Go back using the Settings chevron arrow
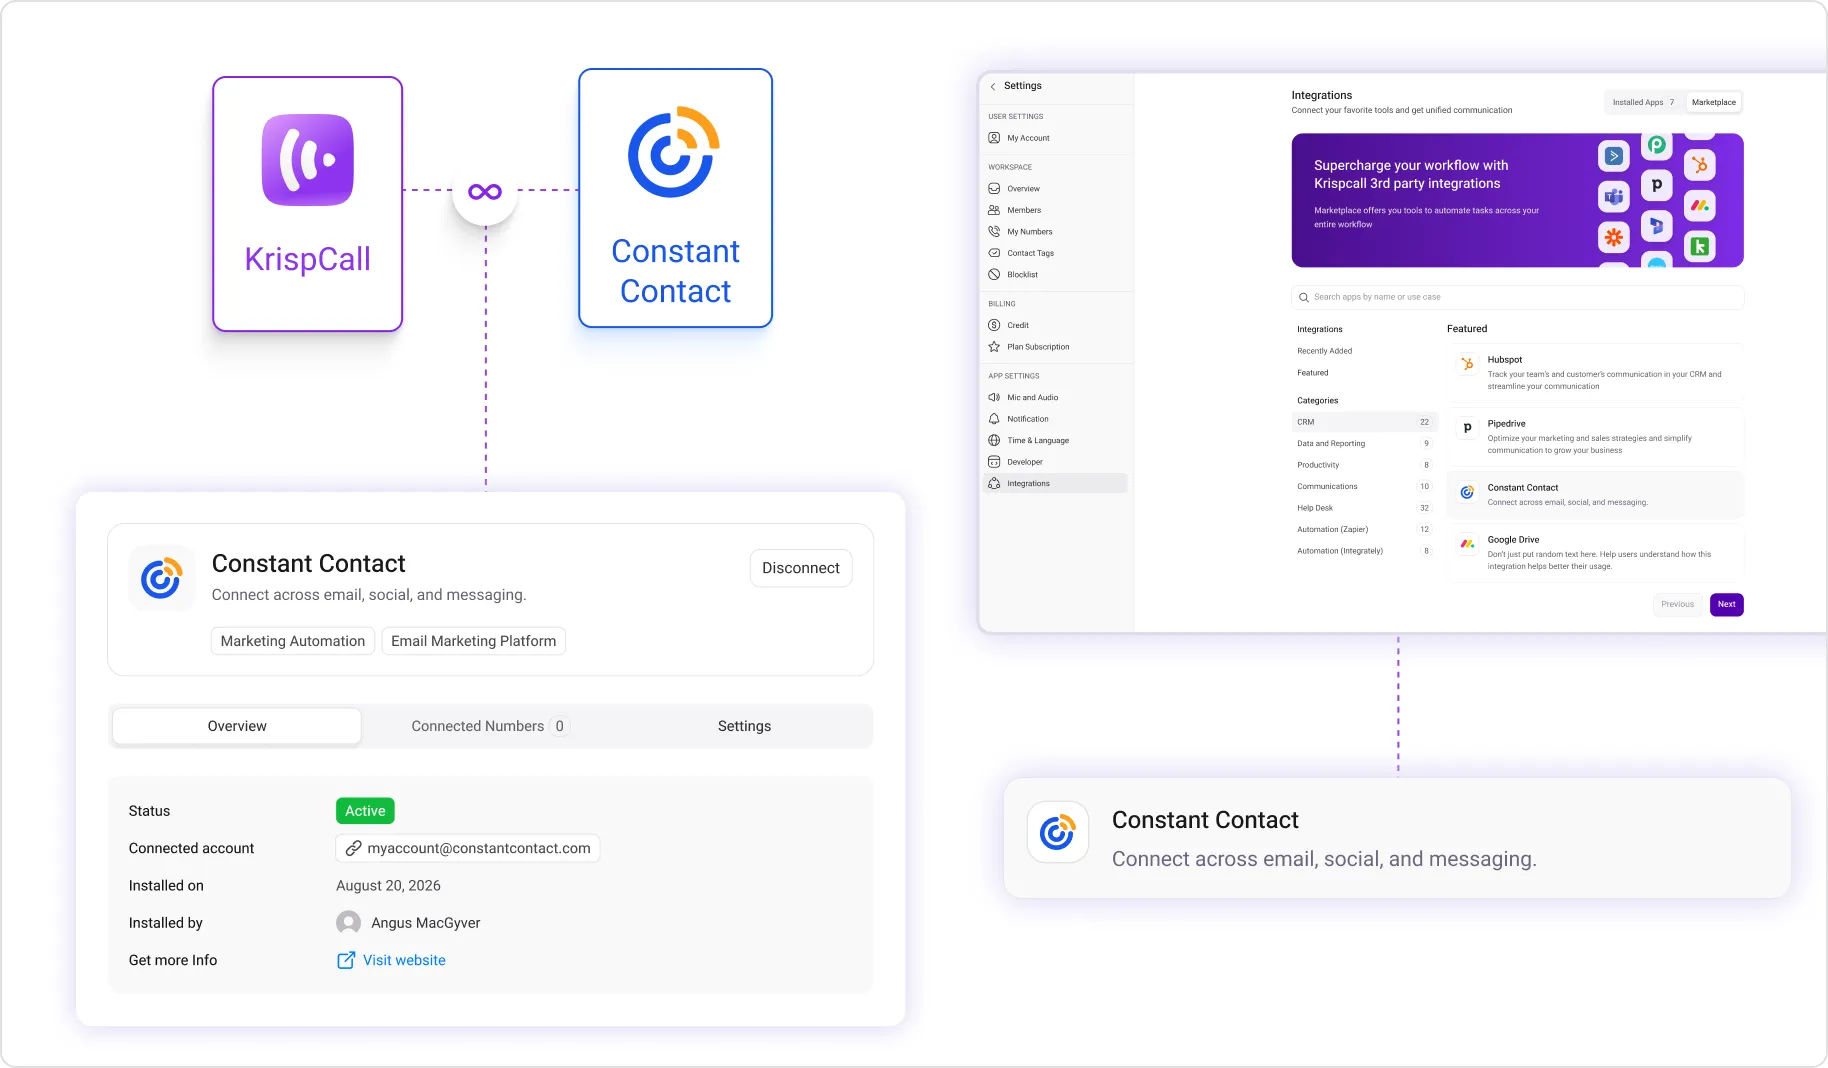Viewport: 1828px width, 1068px height. click(993, 86)
